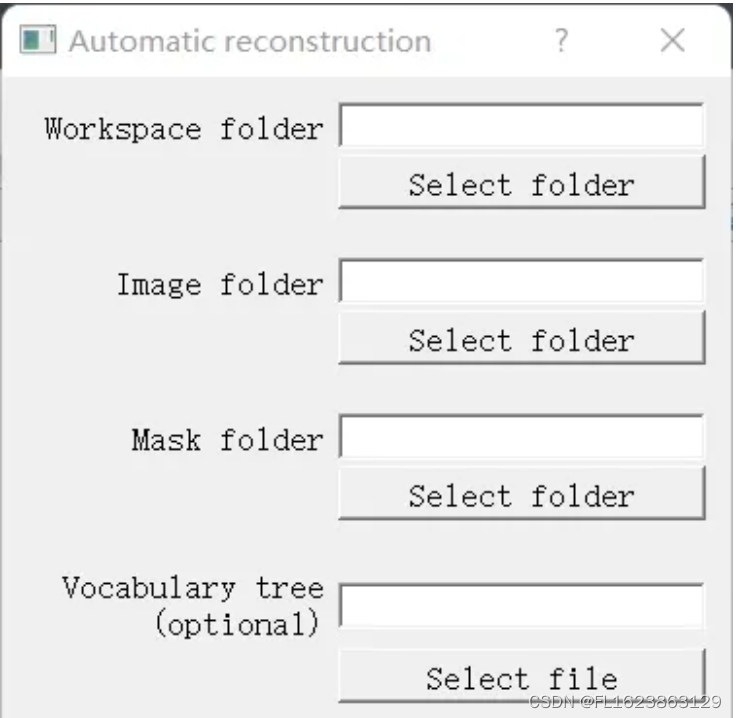The width and height of the screenshot is (736, 718).
Task: Click into the Mask folder input box
Action: (521, 437)
